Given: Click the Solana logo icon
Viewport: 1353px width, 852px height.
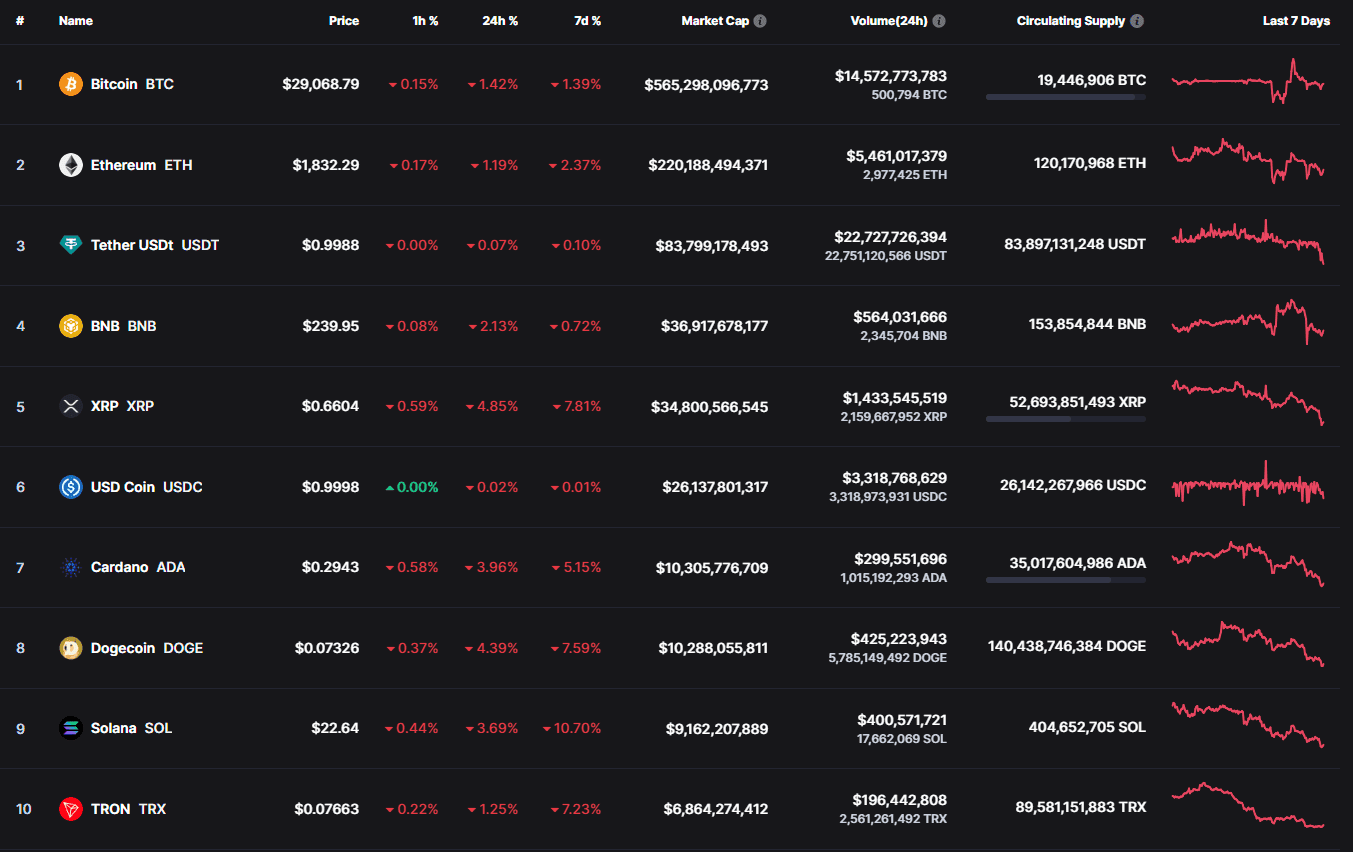Looking at the screenshot, I should pos(70,728).
